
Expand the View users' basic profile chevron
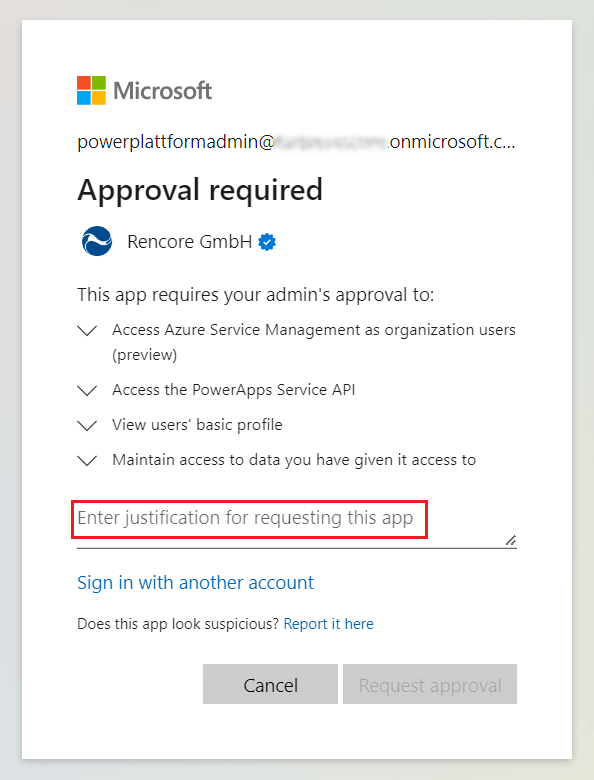(x=88, y=426)
